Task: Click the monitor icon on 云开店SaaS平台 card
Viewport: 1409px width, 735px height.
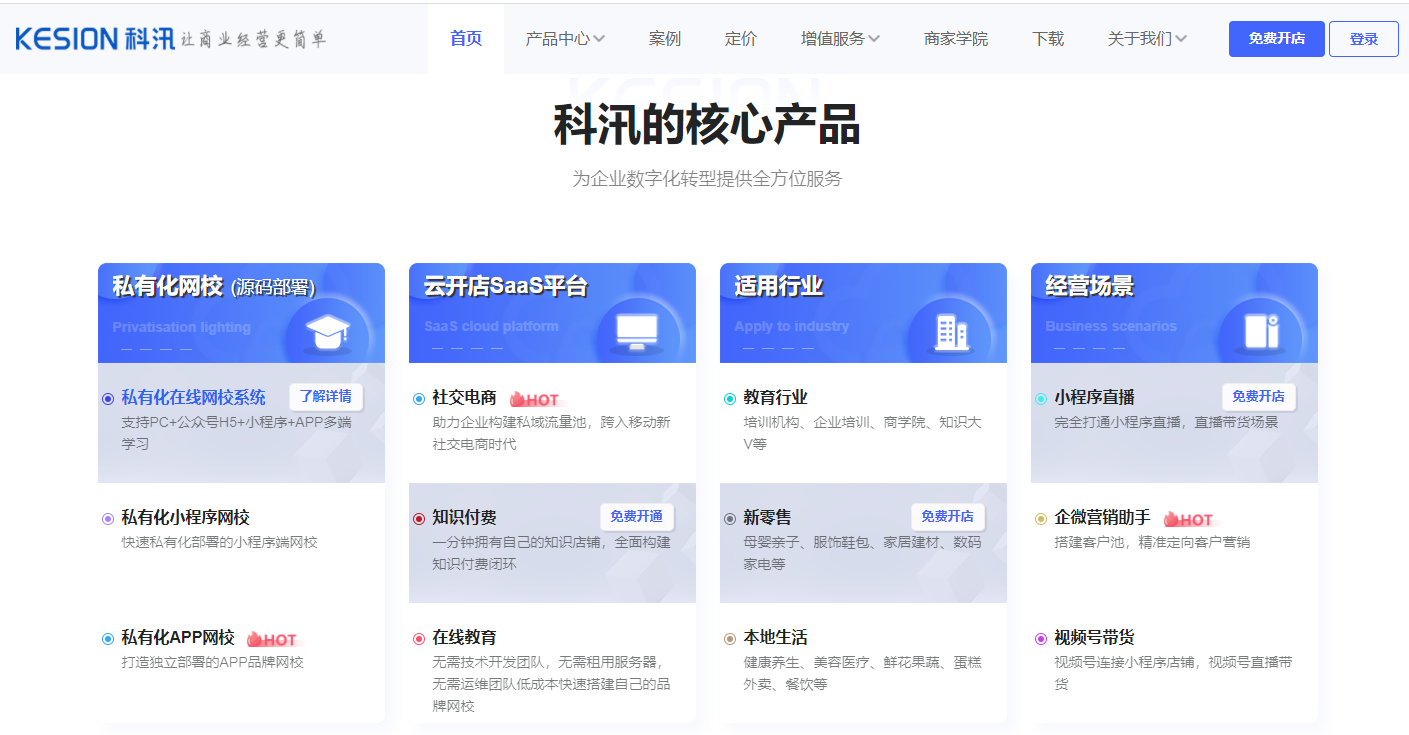Action: [637, 331]
